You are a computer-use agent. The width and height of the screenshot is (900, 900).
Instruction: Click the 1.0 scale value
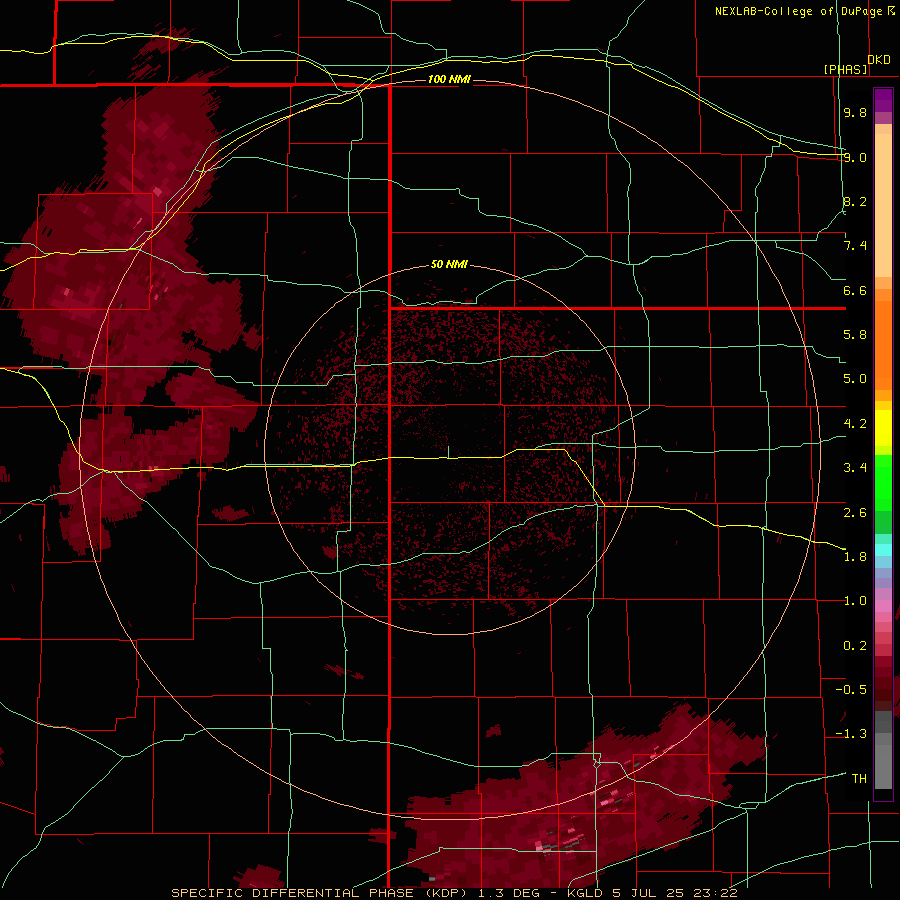point(855,601)
